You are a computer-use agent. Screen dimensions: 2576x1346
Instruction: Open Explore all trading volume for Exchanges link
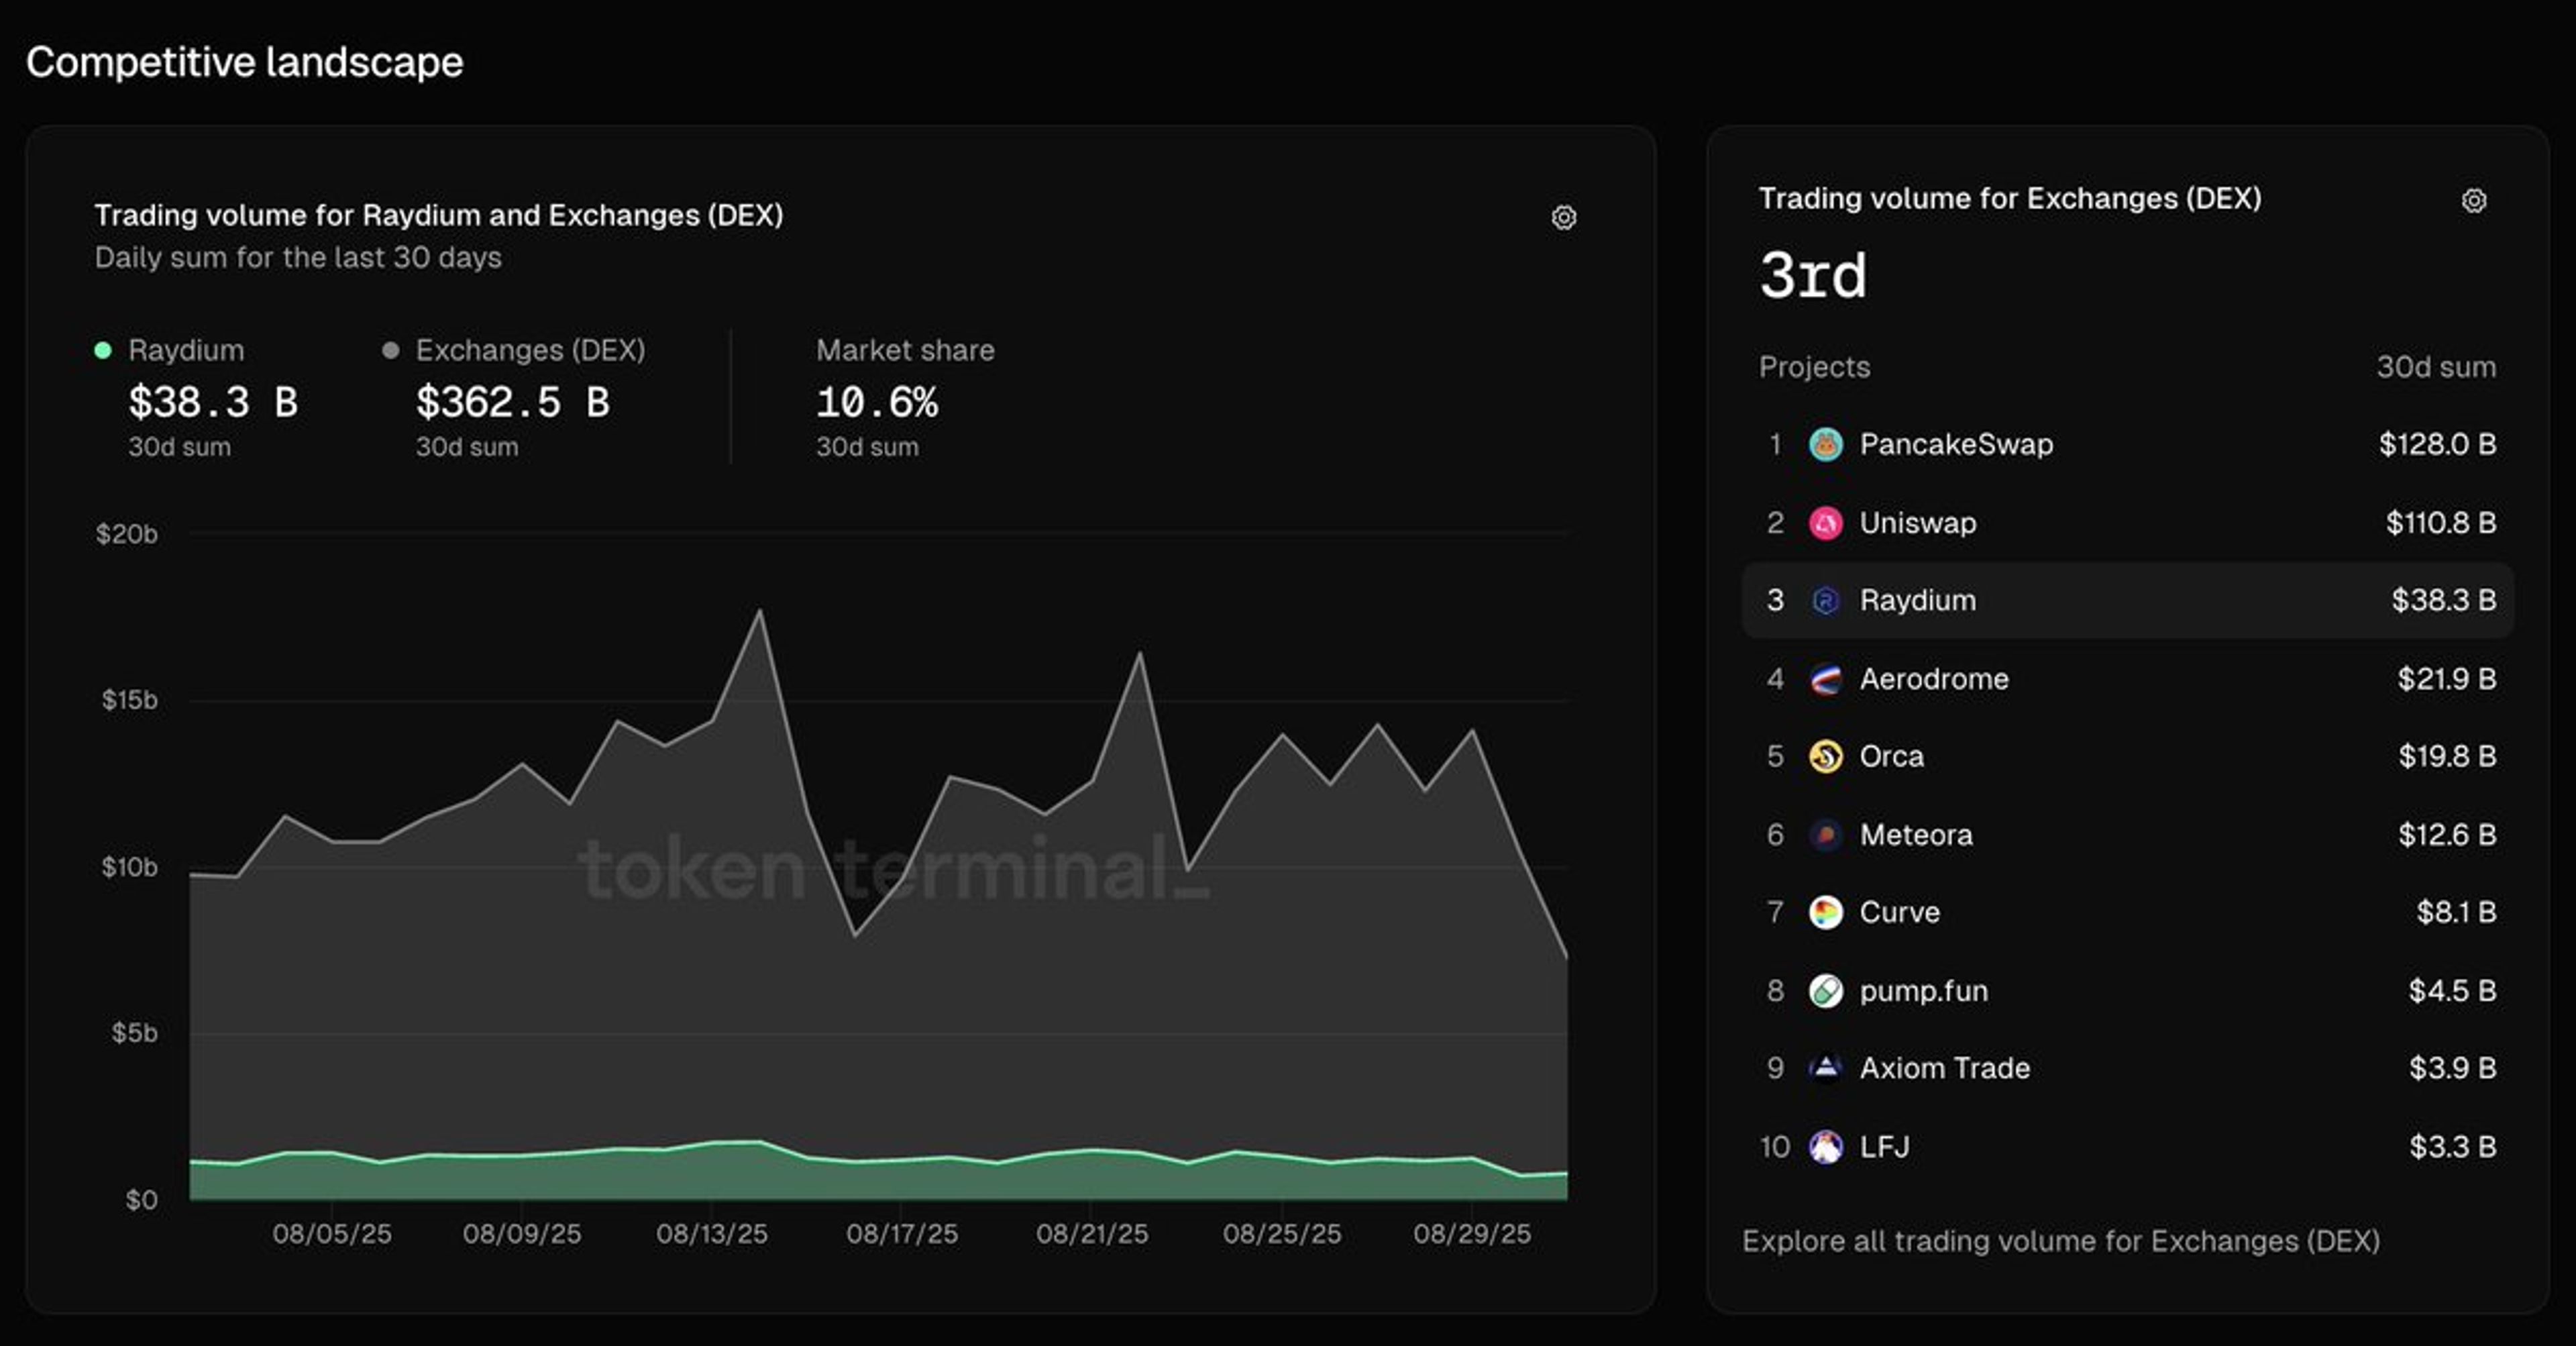[2061, 1241]
